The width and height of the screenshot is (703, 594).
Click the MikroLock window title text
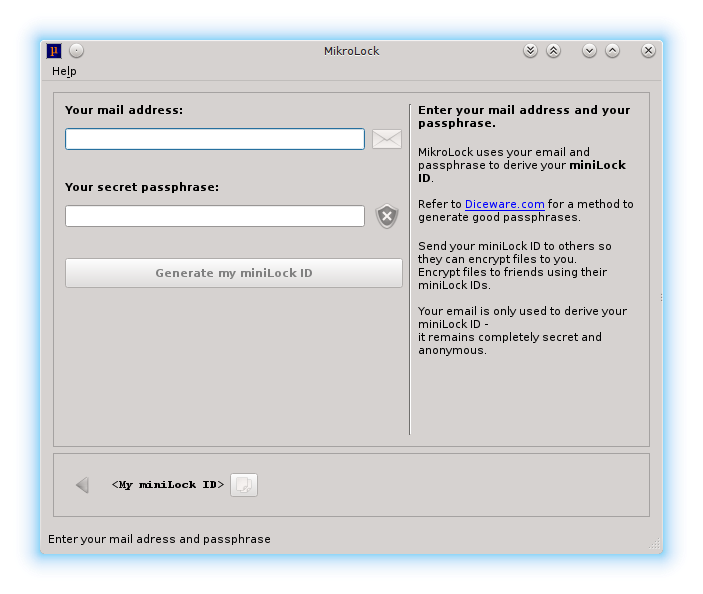(351, 51)
